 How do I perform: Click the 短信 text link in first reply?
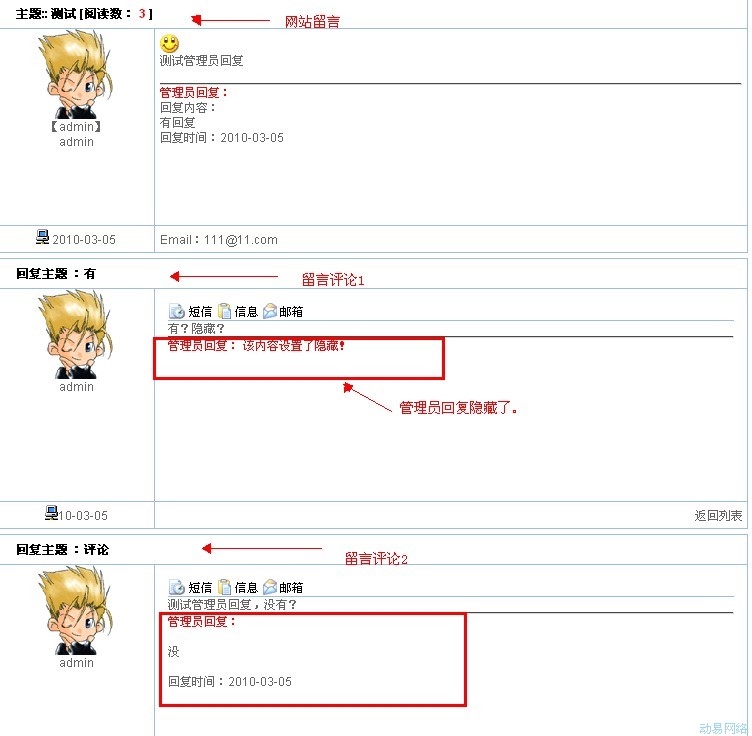(200, 312)
